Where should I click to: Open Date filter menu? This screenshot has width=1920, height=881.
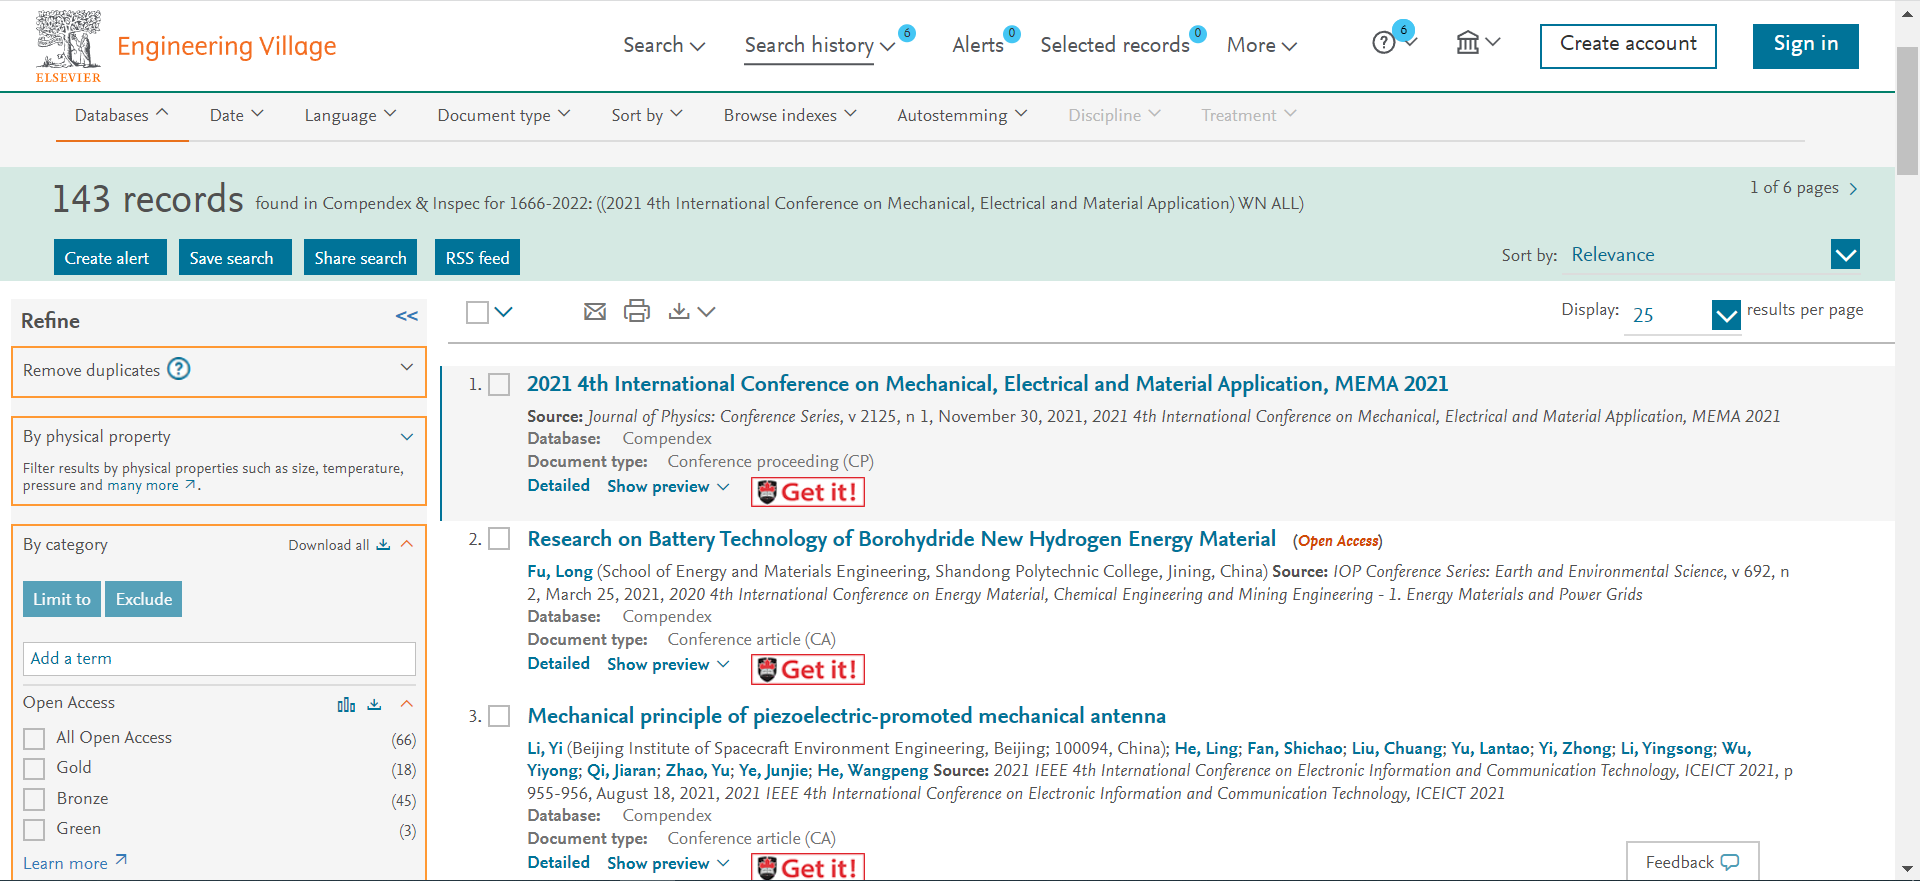[x=237, y=116]
